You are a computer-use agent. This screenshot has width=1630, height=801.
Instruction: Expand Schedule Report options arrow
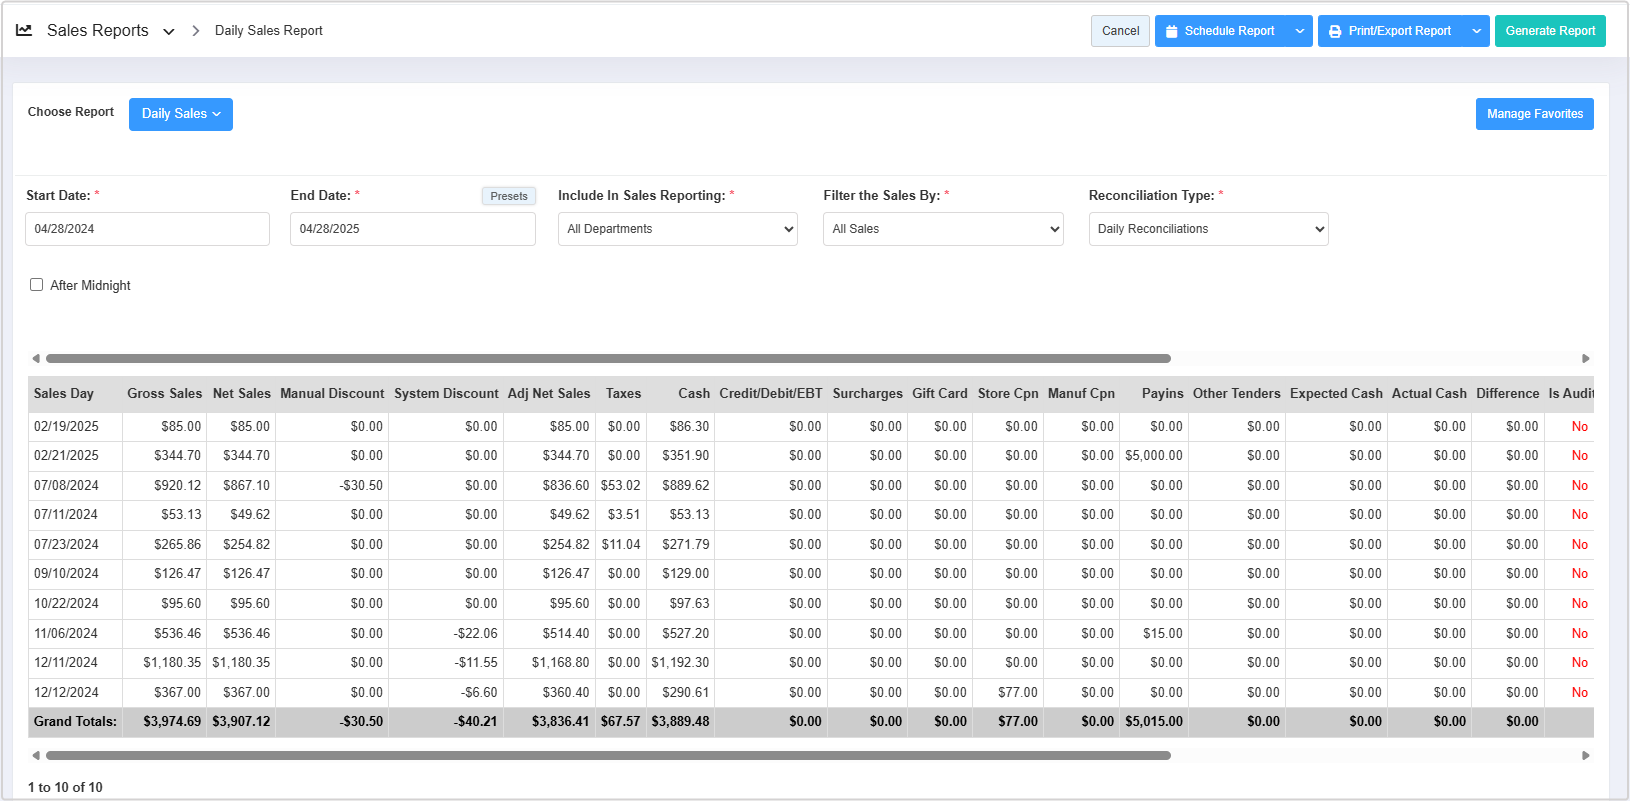click(x=1299, y=31)
